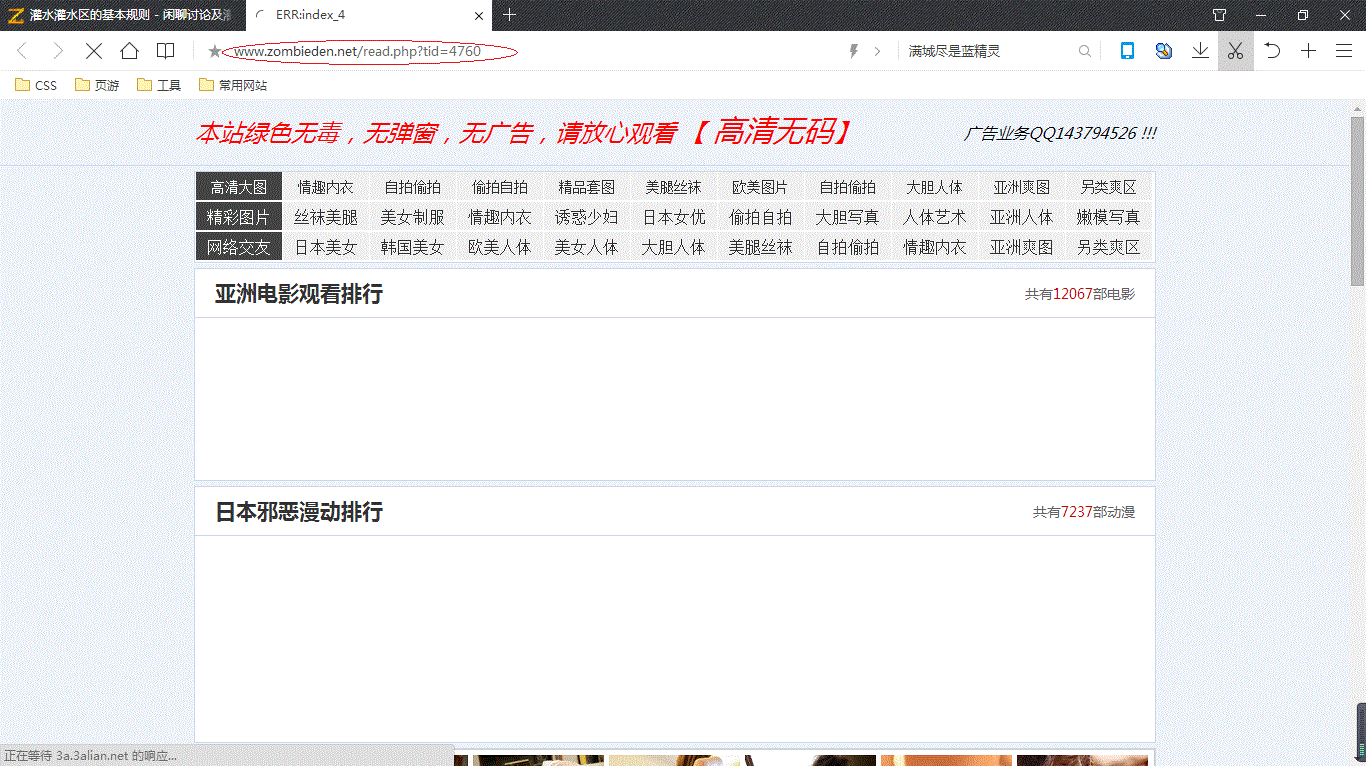Open the 工具 bookmarks folder

(x=159, y=85)
